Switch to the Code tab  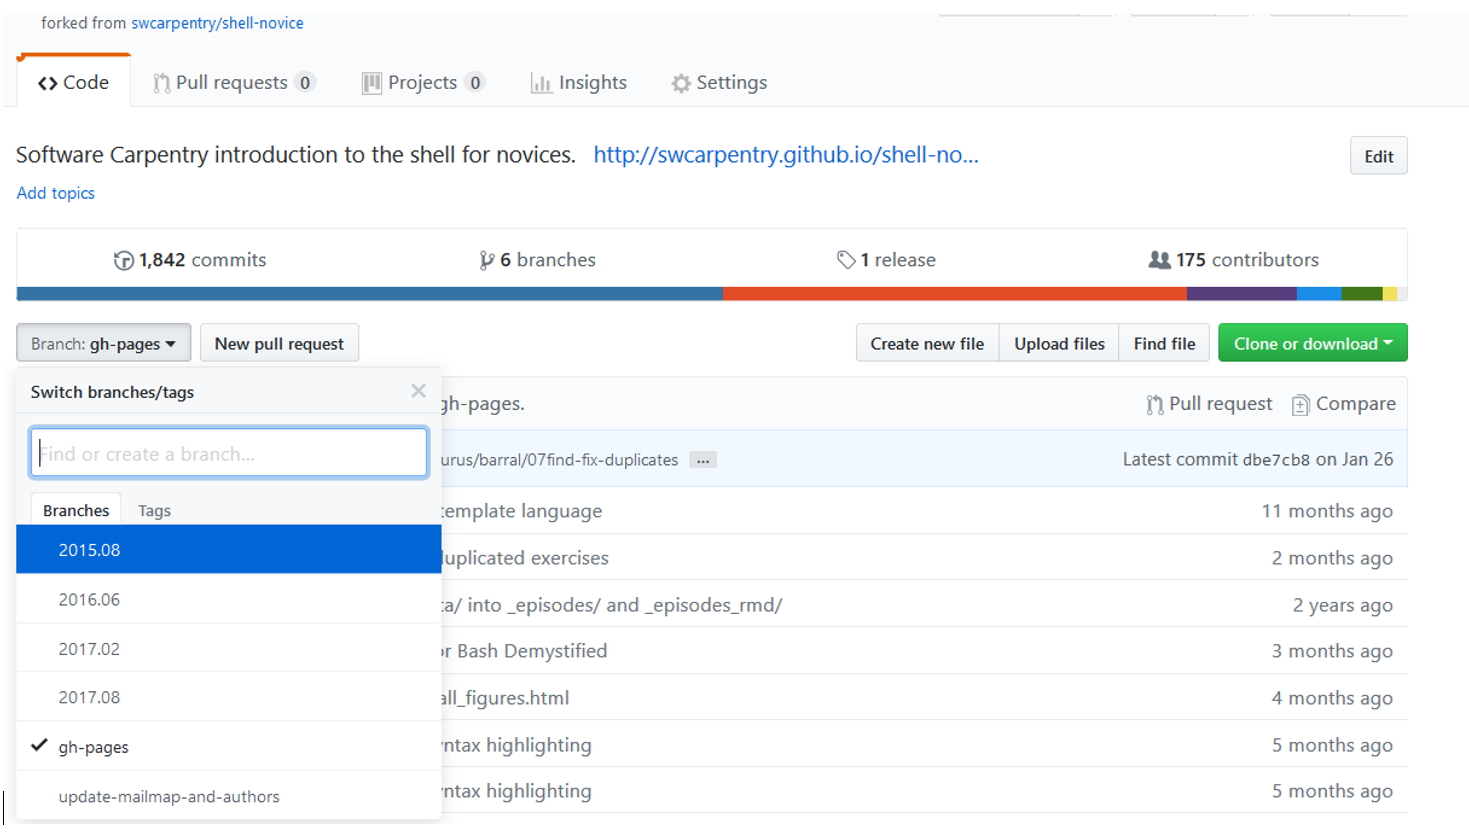[73, 83]
